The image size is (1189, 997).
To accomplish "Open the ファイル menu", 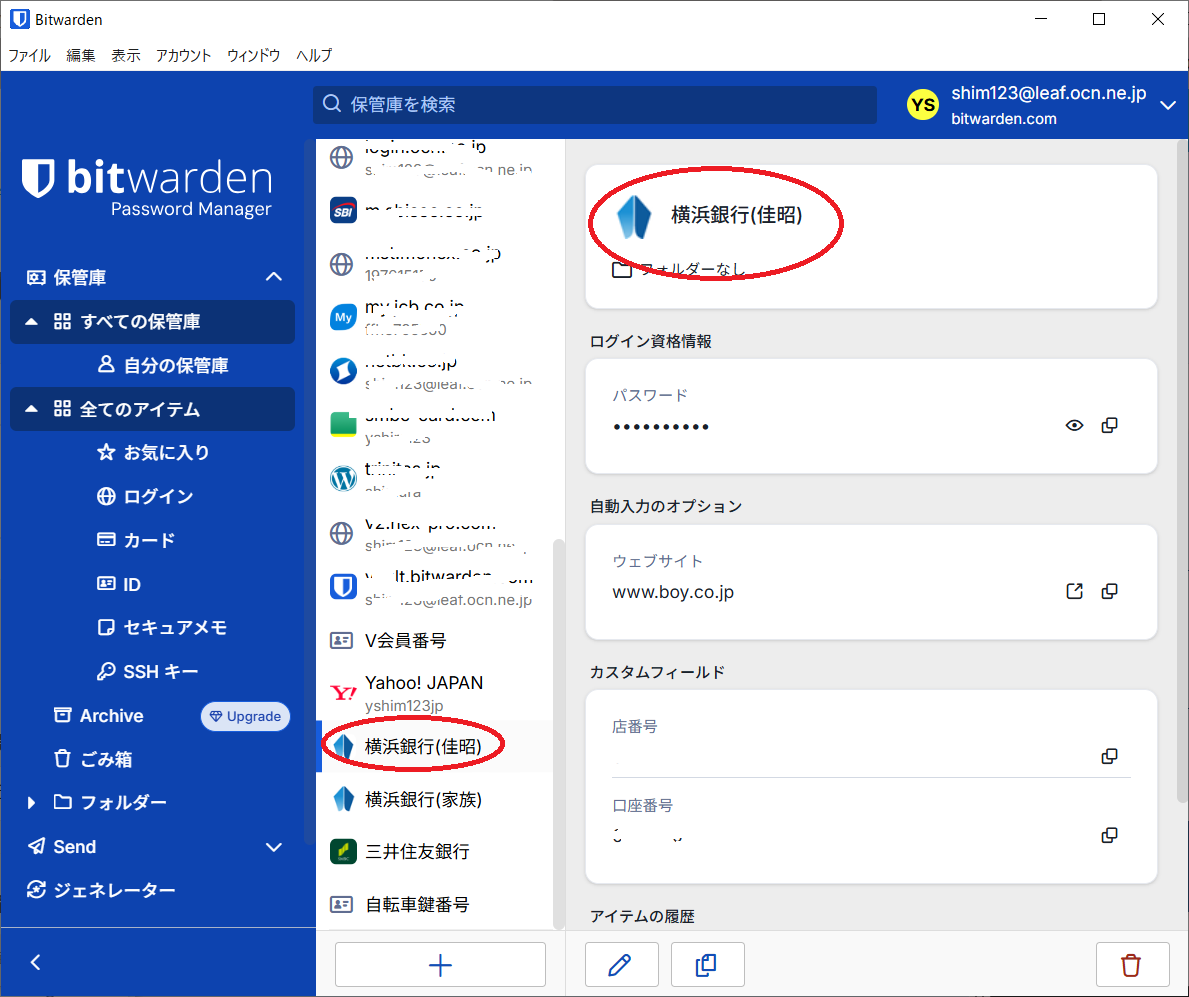I will click(30, 56).
